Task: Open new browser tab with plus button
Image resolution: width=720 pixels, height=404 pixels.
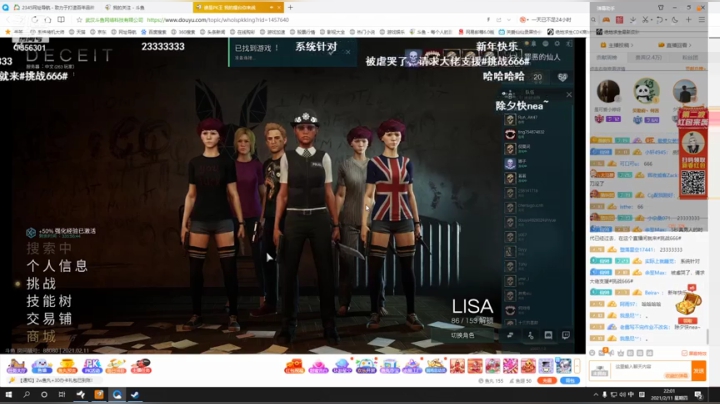Action: (x=290, y=7)
